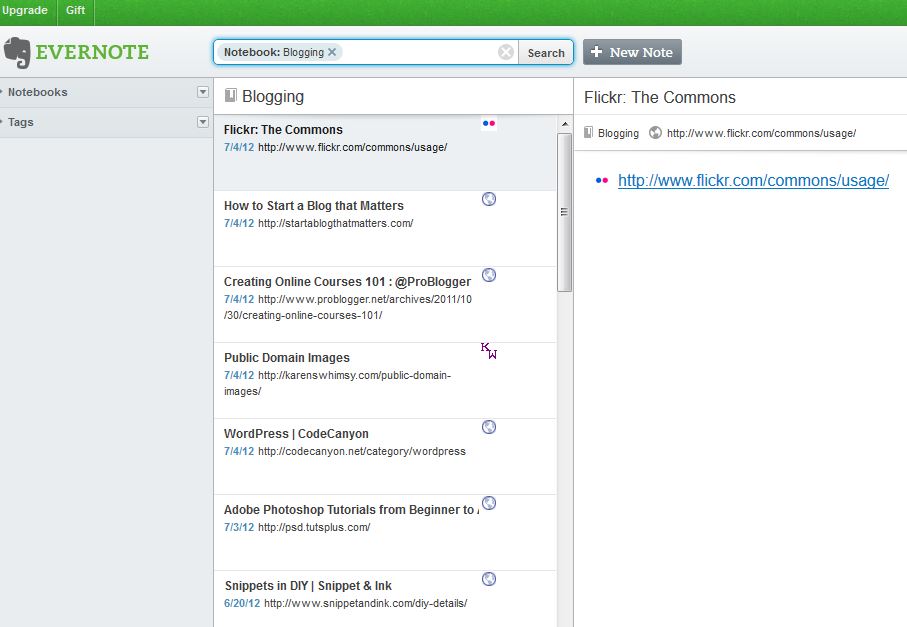Image resolution: width=907 pixels, height=627 pixels.
Task: Open the Notebooks dropdown arrow
Action: [x=202, y=92]
